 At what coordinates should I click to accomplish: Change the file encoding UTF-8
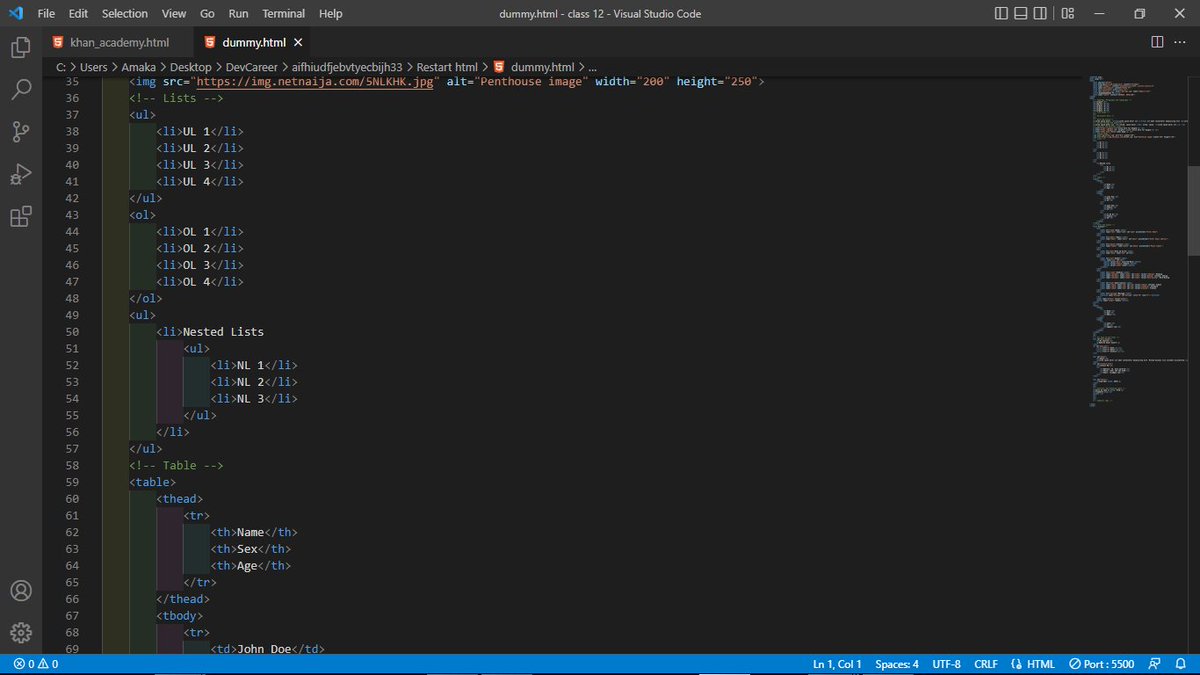[946, 664]
